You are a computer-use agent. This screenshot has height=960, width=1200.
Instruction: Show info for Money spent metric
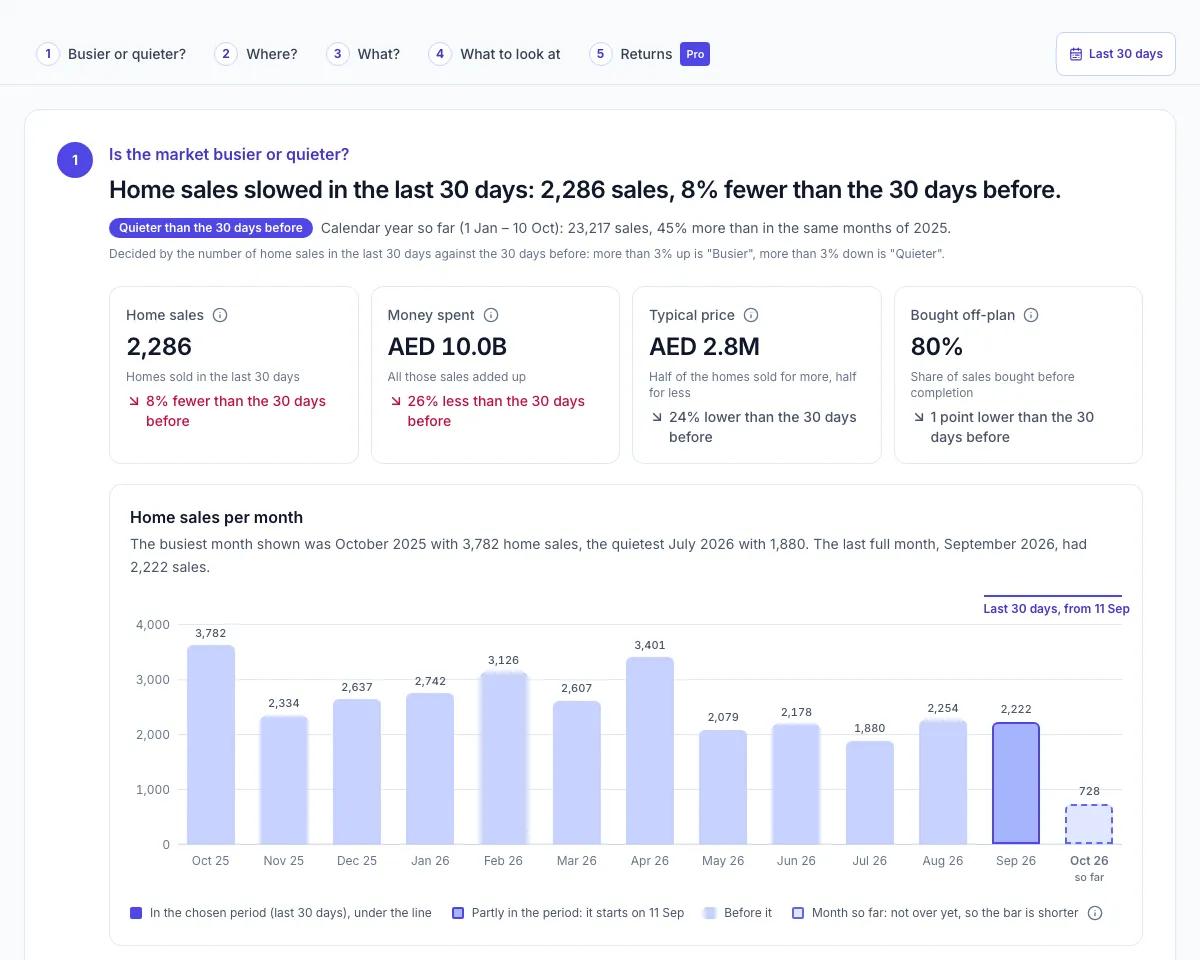point(491,315)
